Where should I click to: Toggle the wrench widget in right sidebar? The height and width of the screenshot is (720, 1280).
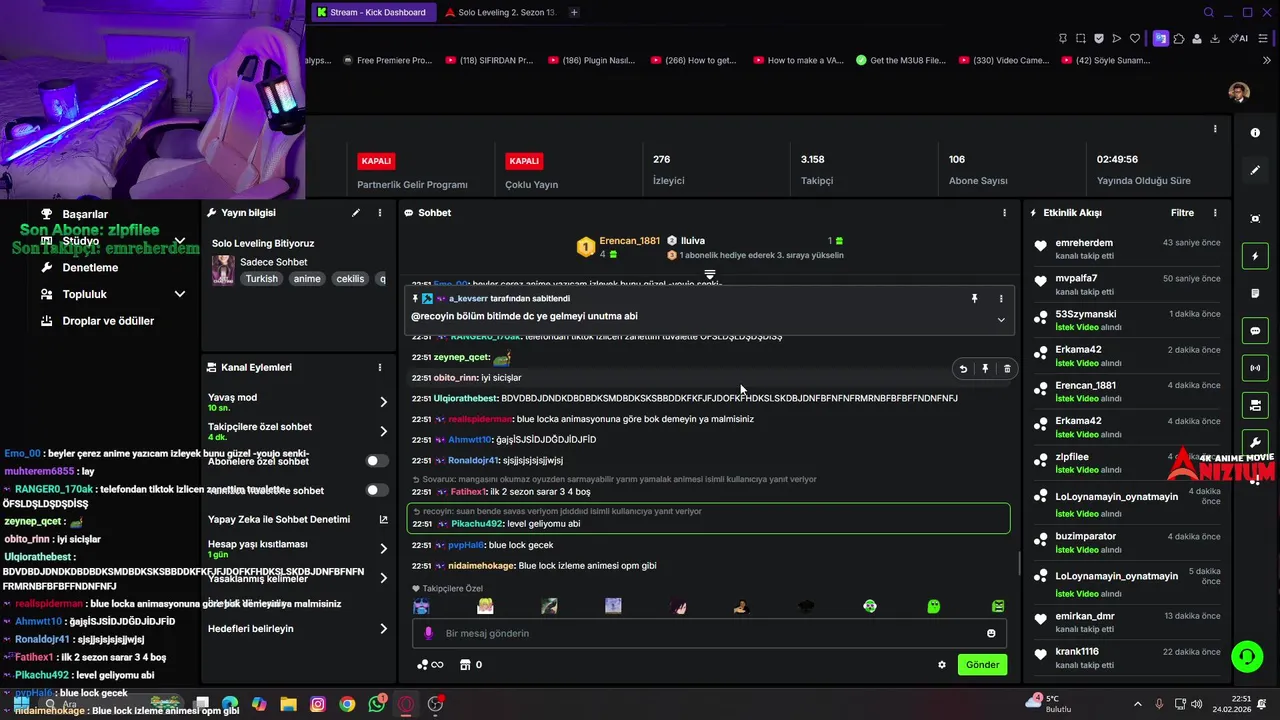pyautogui.click(x=1255, y=442)
